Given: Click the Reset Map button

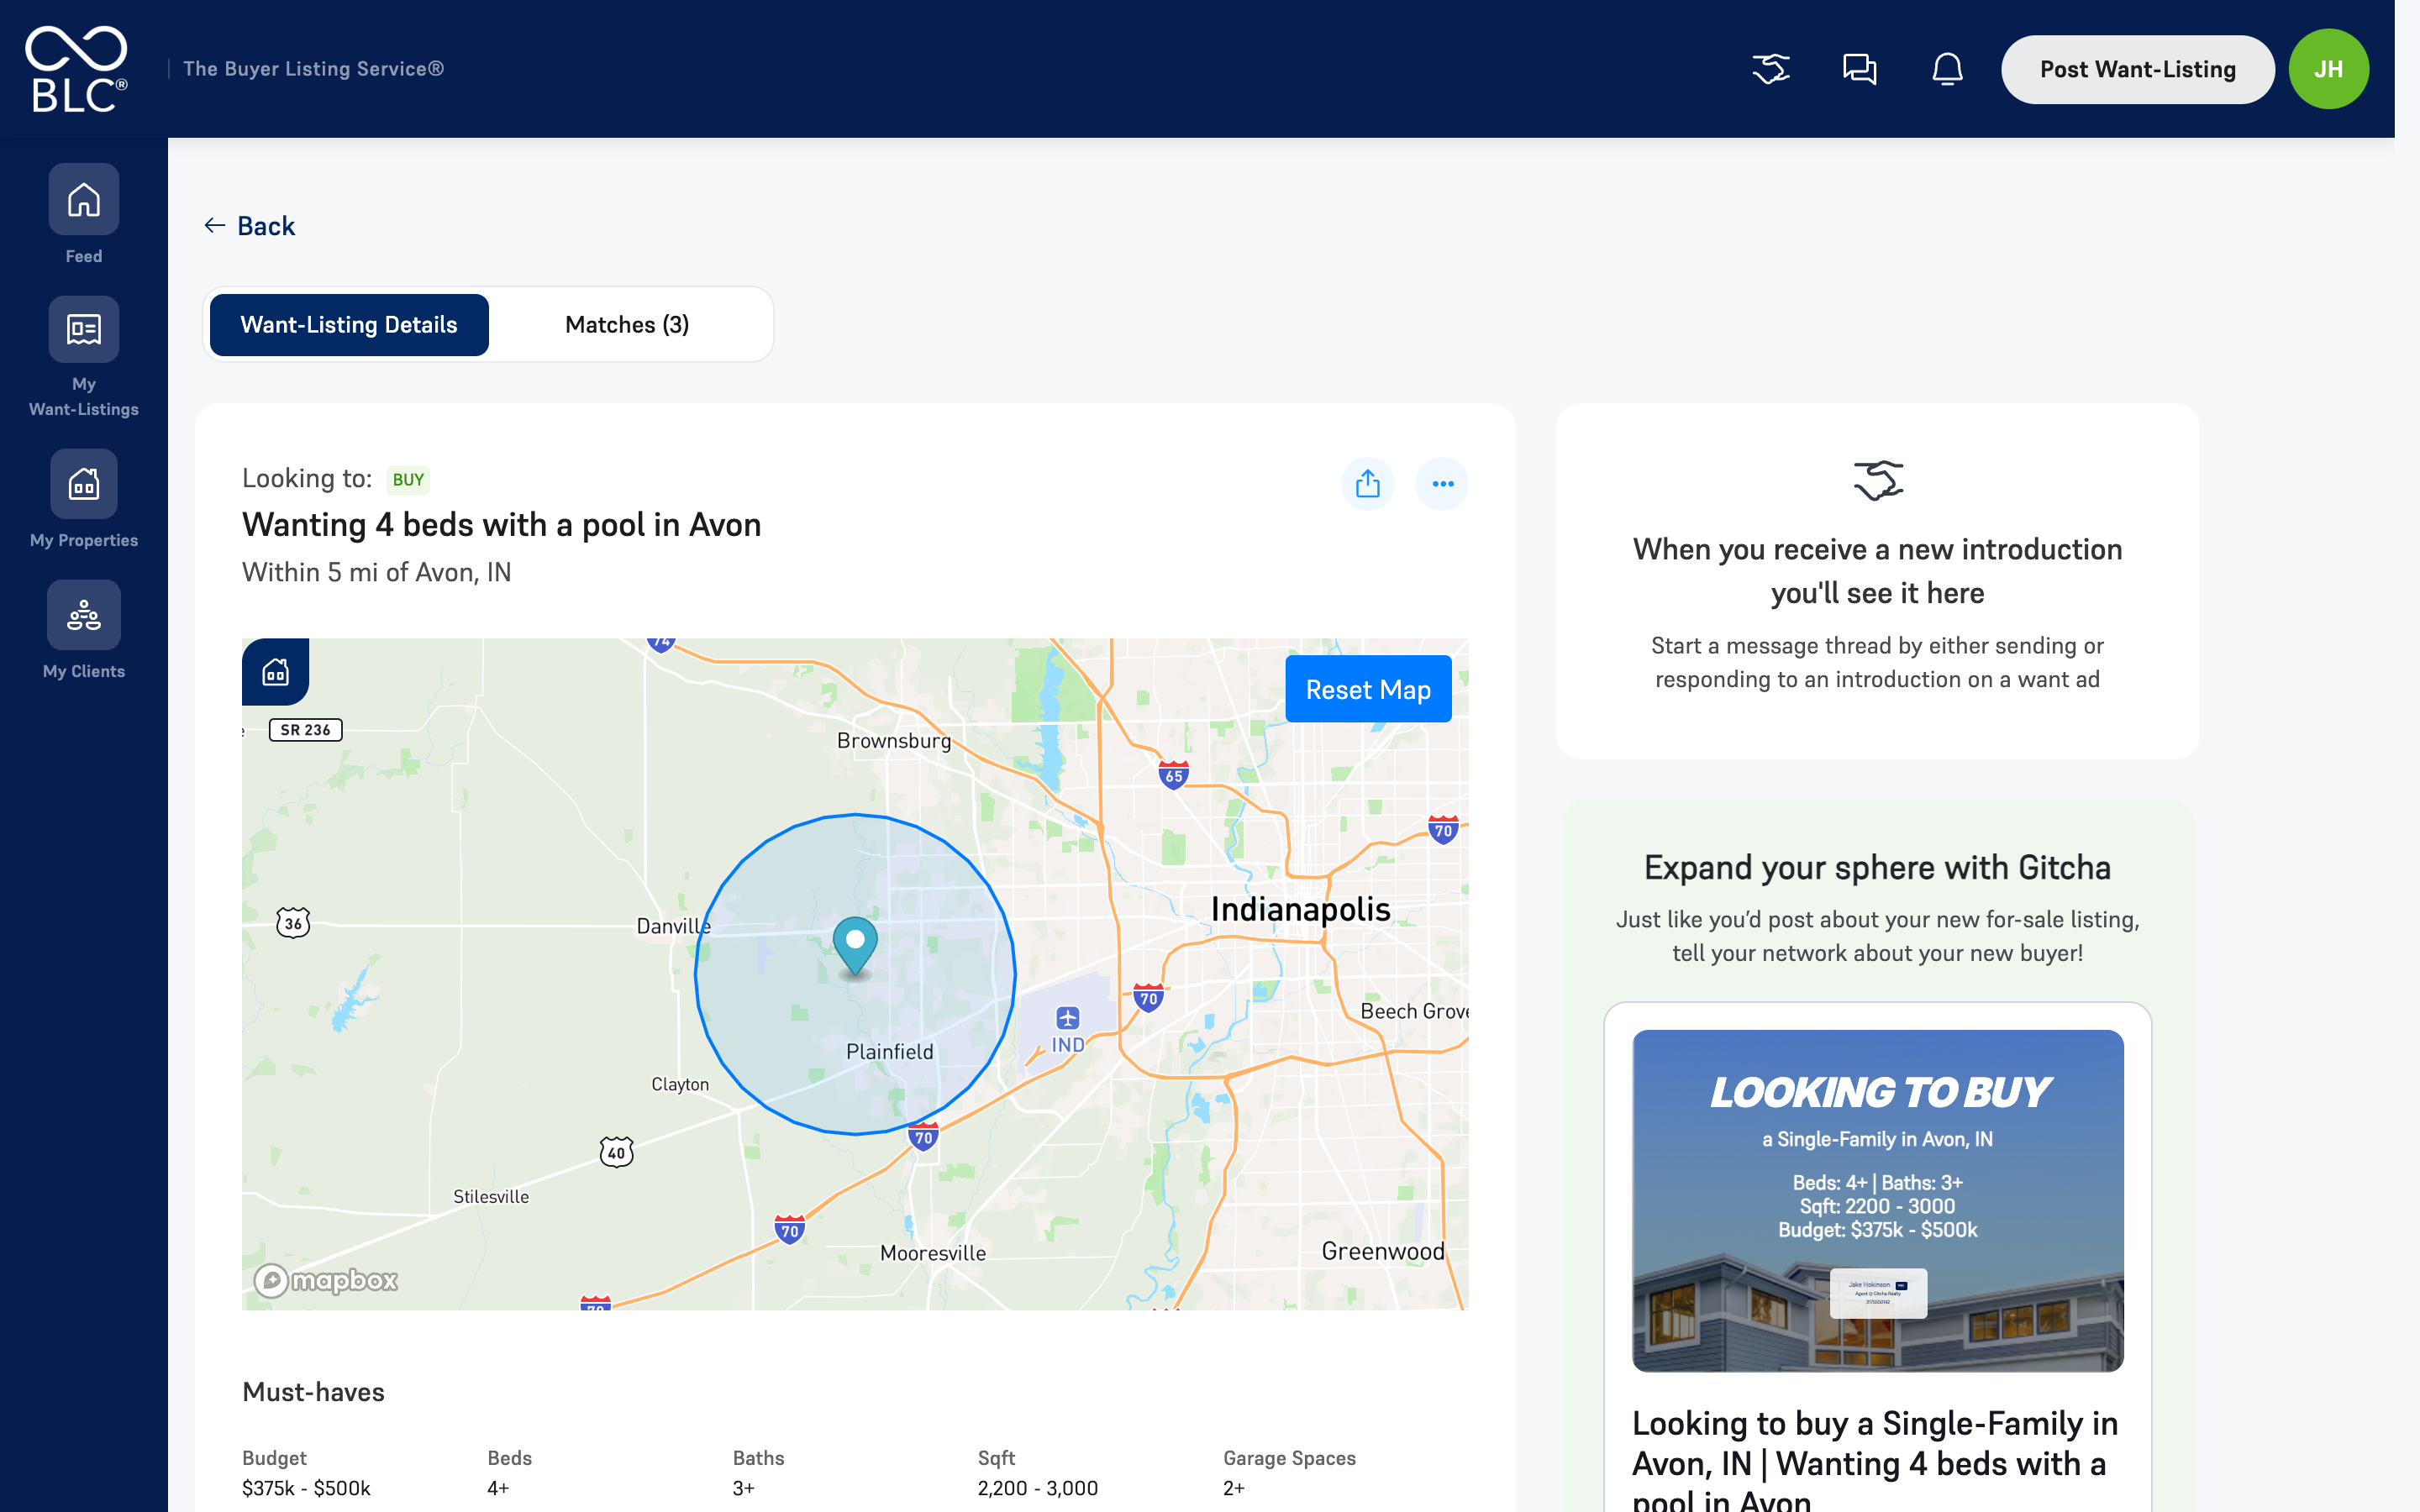Looking at the screenshot, I should [1368, 689].
